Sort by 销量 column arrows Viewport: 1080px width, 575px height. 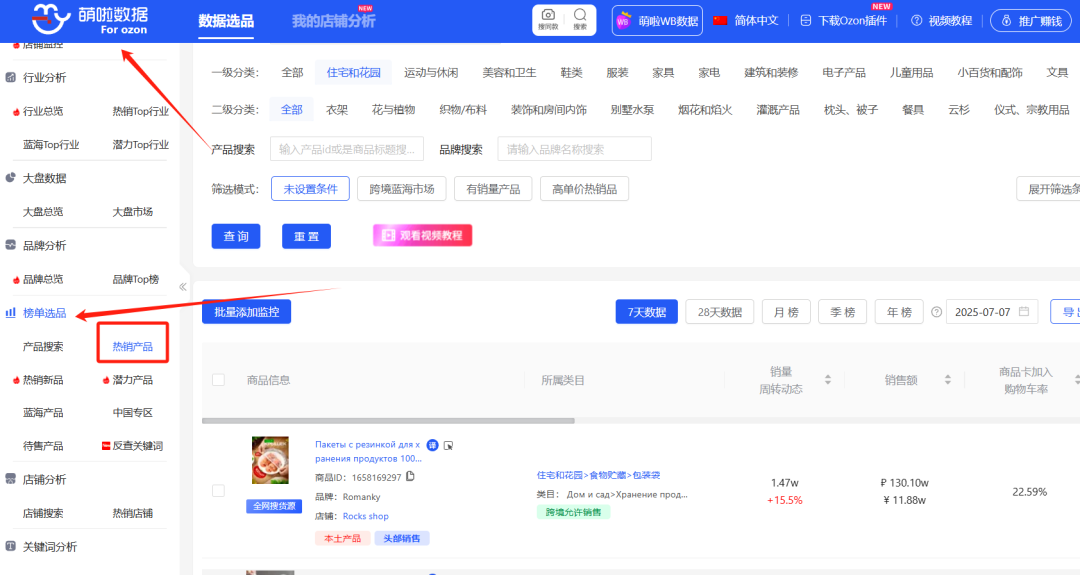[828, 379]
